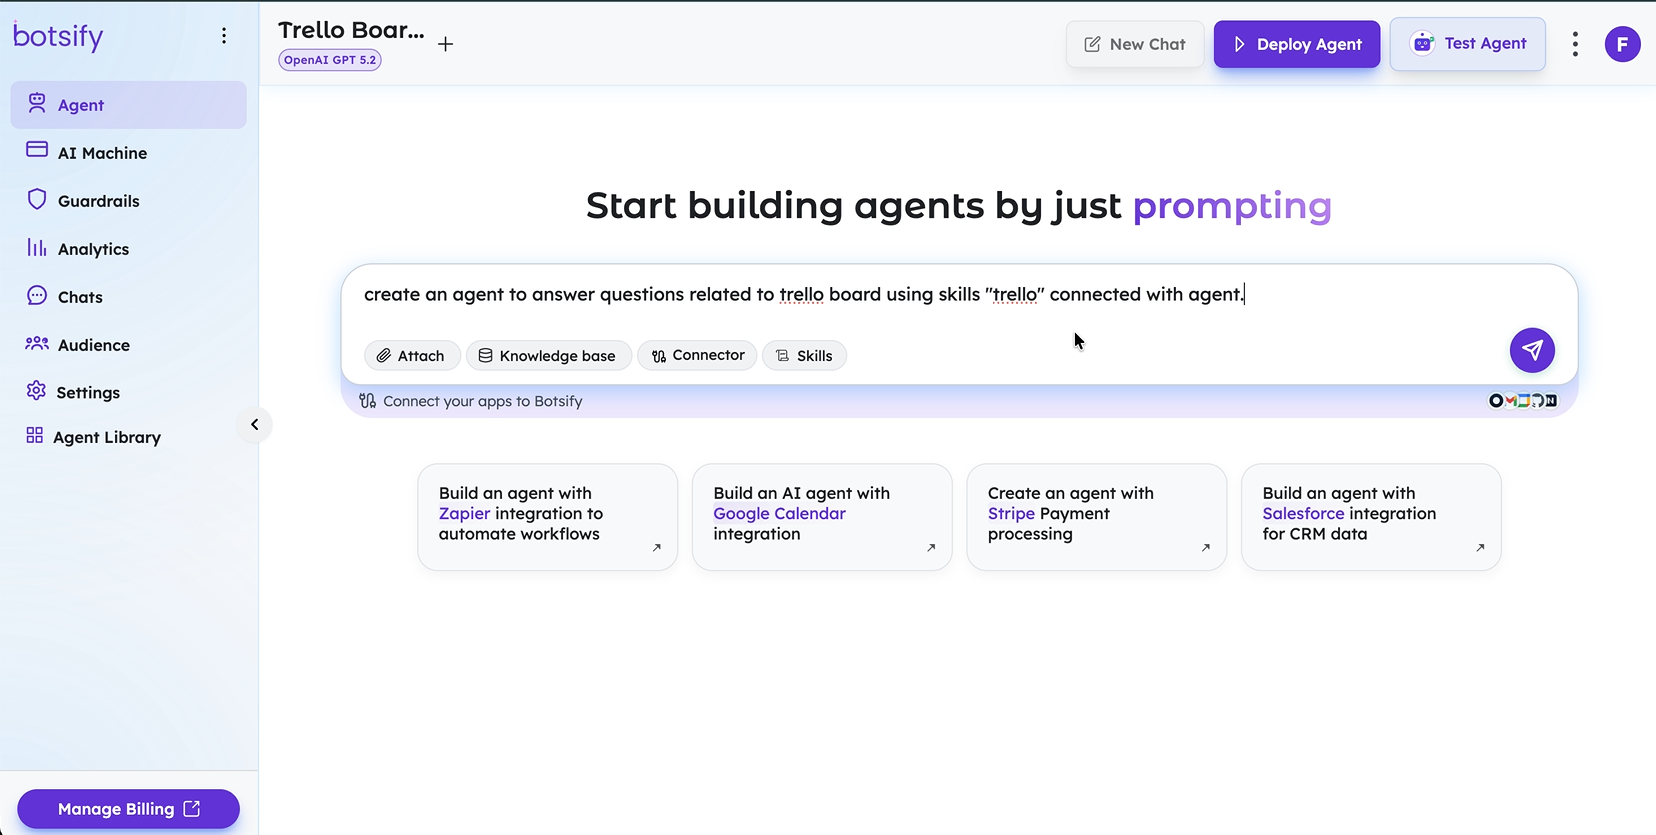Select the Salesforce CRM integration card
Viewport: 1656px width, 835px height.
[1371, 517]
